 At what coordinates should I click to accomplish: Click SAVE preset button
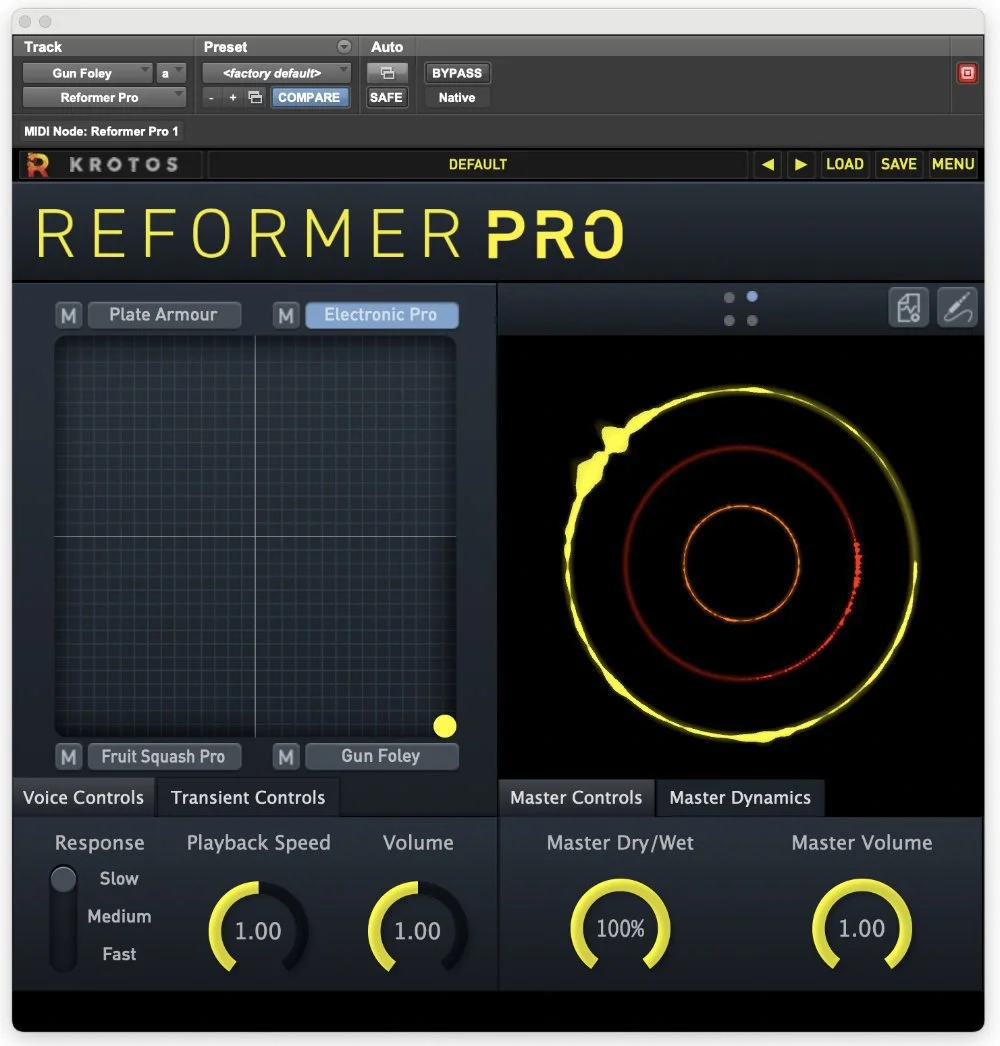(898, 164)
